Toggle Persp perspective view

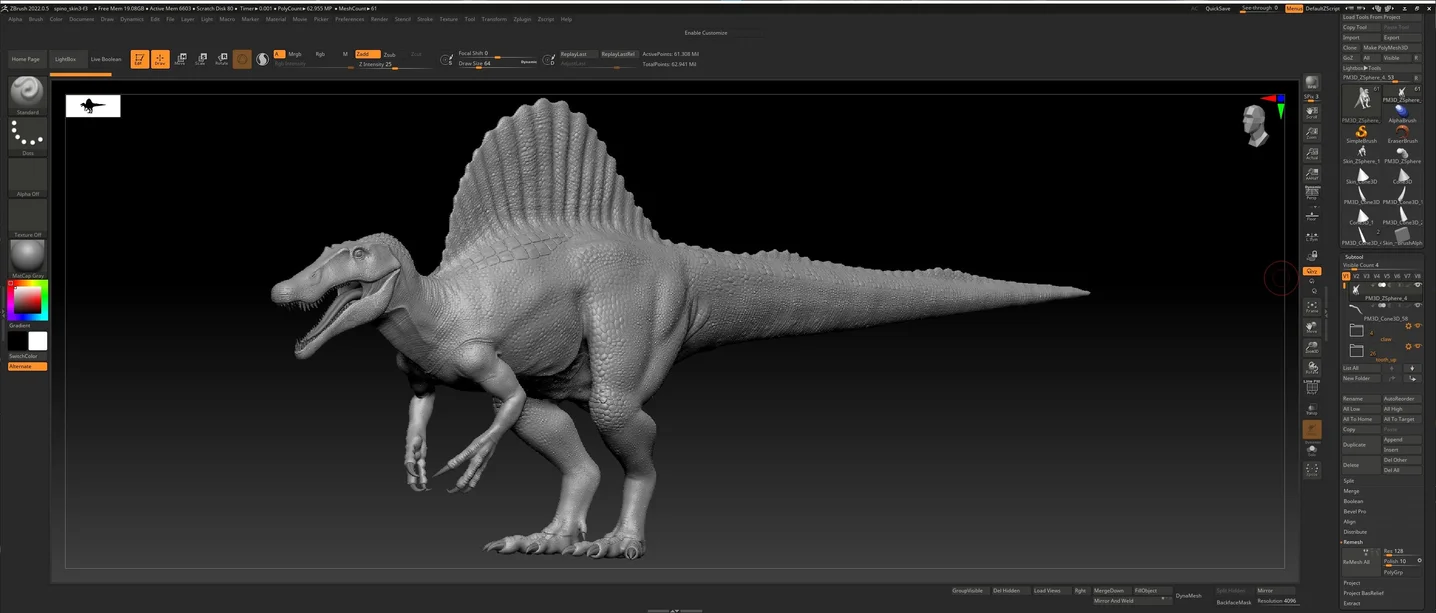(1312, 193)
